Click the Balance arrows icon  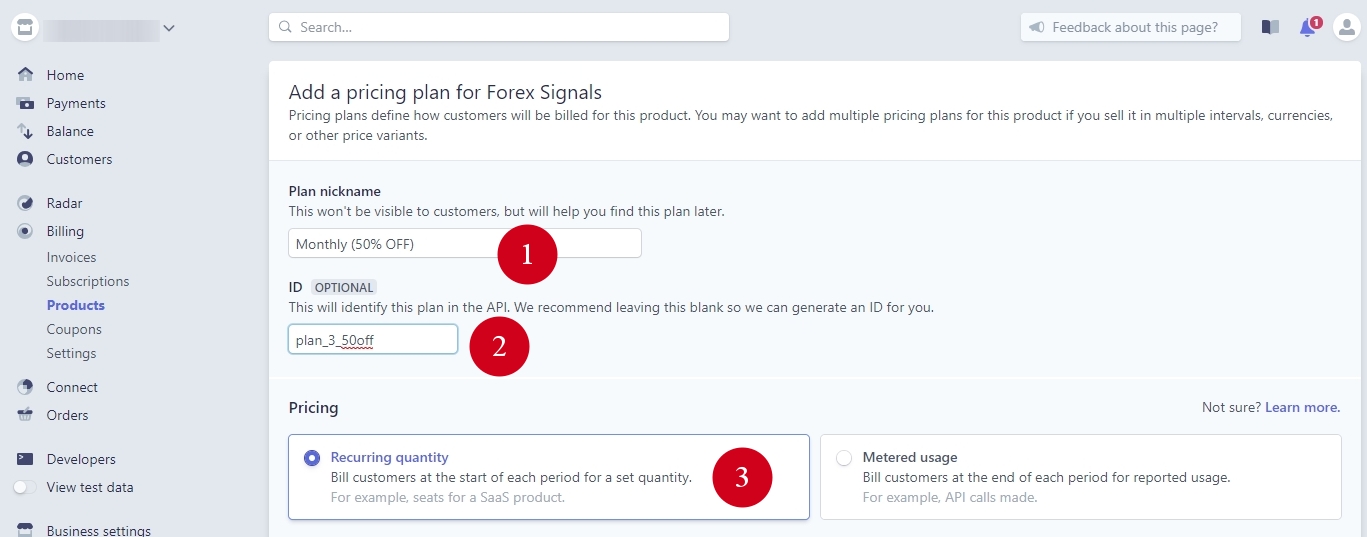click(26, 131)
